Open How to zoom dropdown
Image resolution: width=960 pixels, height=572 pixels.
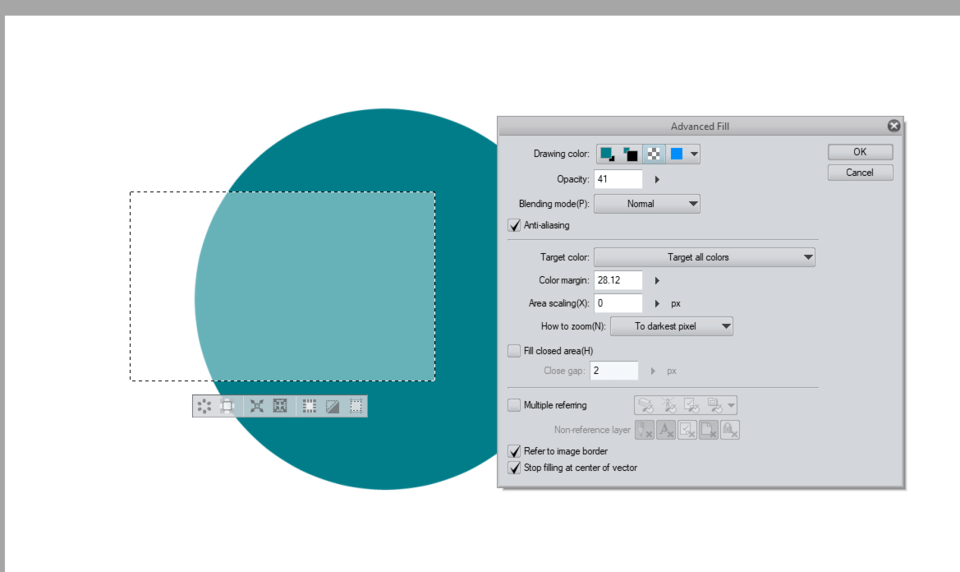(x=671, y=326)
